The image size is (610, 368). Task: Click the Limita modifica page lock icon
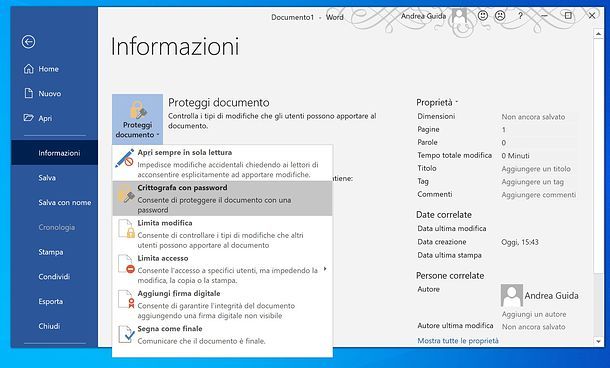126,229
